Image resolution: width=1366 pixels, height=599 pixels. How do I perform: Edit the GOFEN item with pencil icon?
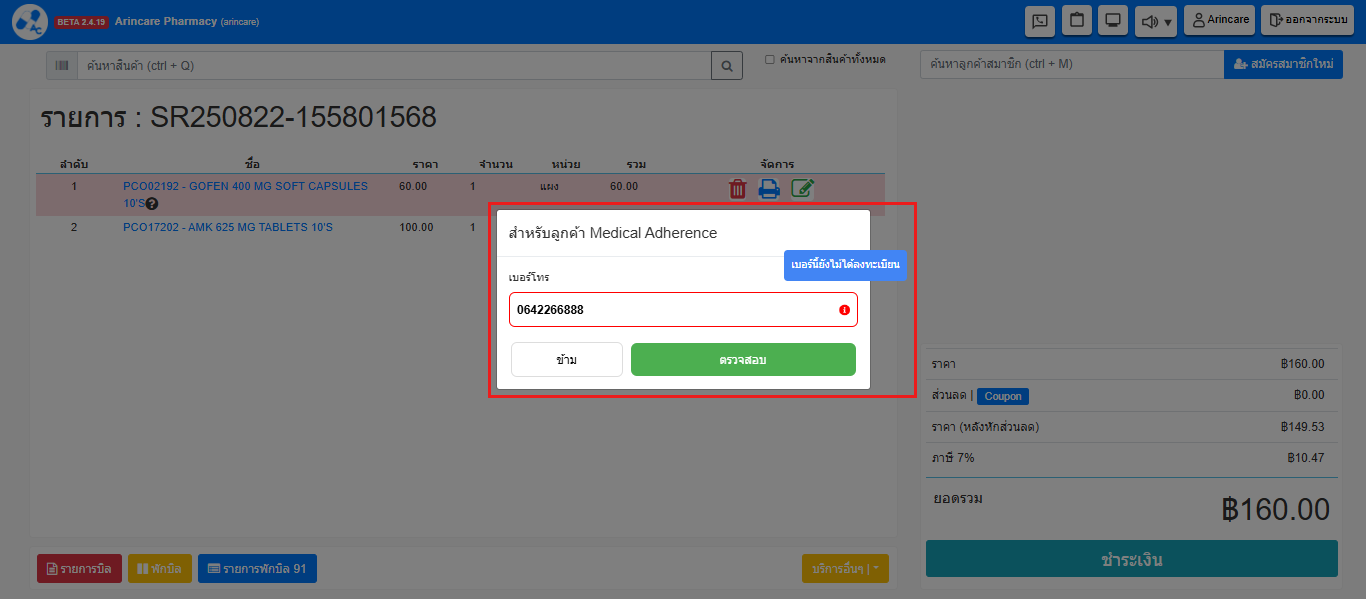coord(802,188)
